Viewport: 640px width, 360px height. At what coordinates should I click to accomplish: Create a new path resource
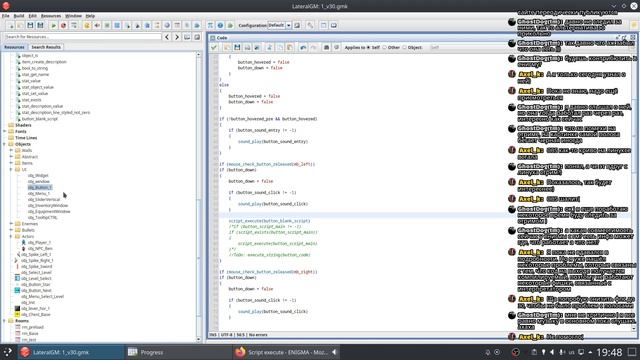tap(117, 25)
